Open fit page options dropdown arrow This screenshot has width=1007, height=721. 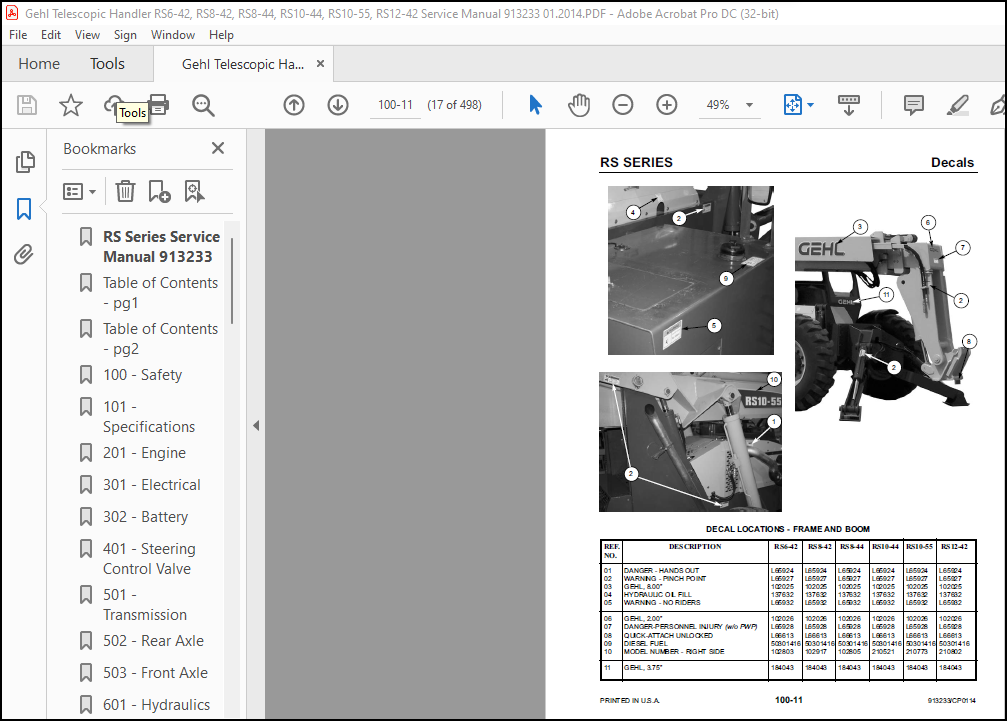810,105
